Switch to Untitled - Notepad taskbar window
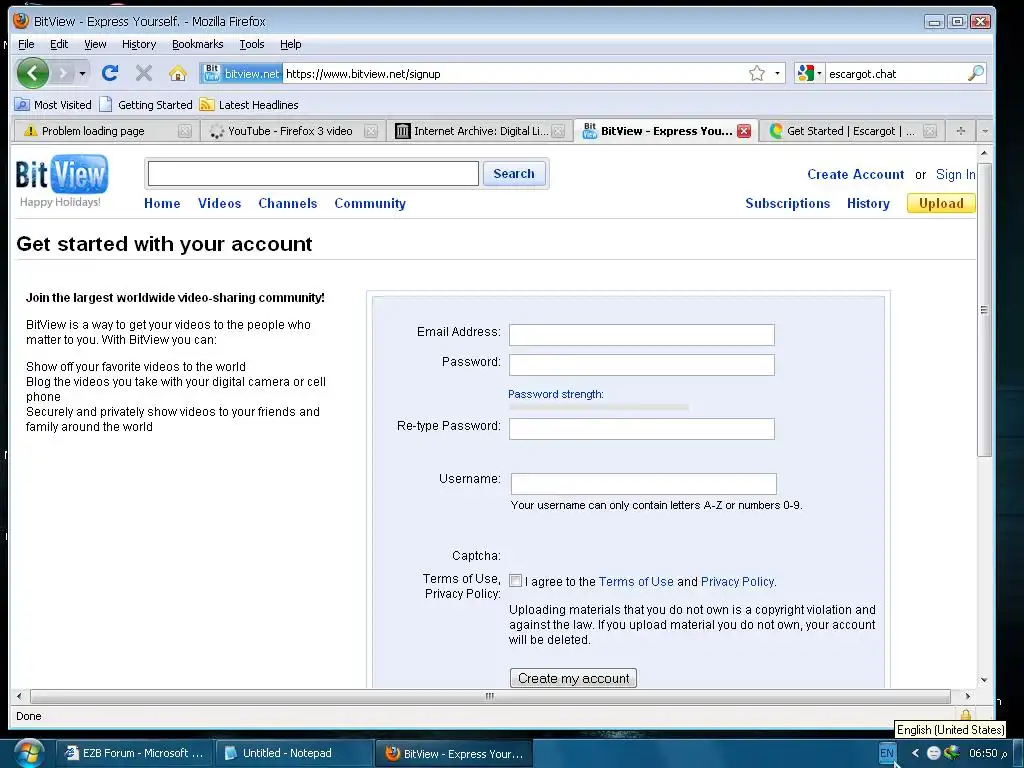The height and width of the screenshot is (768, 1024). pyautogui.click(x=293, y=753)
